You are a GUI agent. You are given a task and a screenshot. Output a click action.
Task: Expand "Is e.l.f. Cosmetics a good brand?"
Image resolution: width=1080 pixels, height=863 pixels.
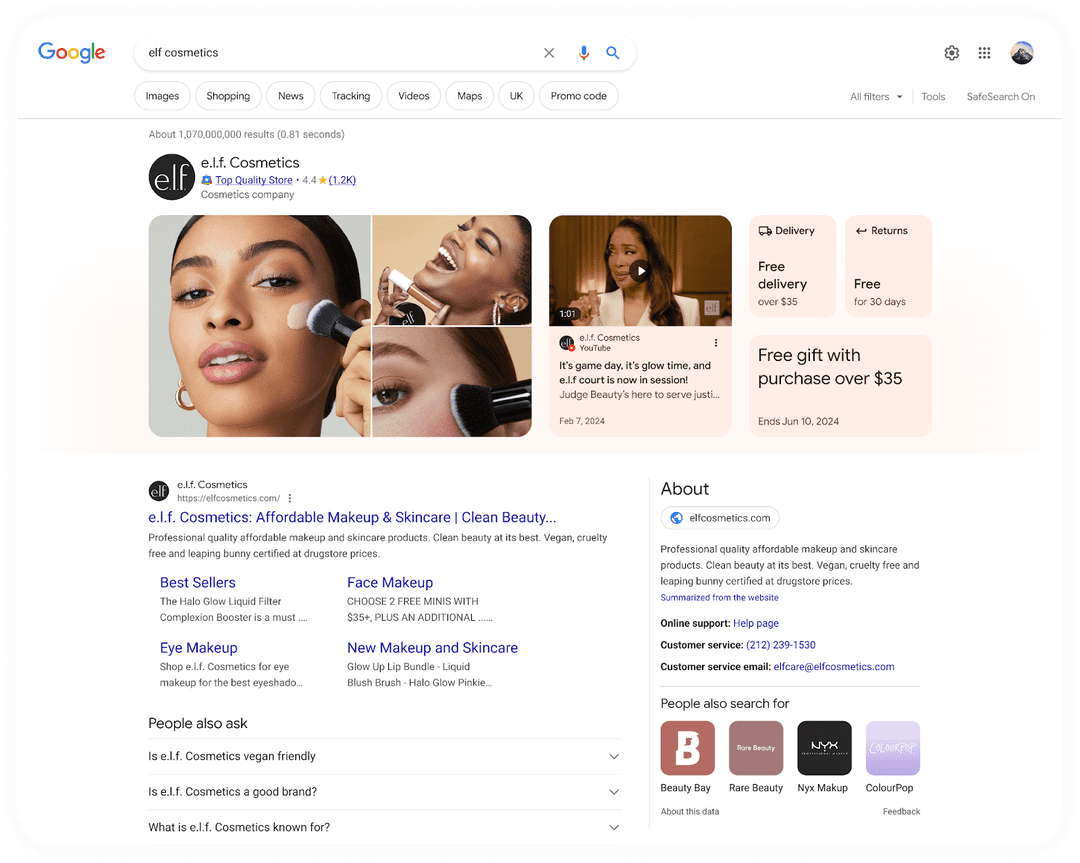point(384,792)
